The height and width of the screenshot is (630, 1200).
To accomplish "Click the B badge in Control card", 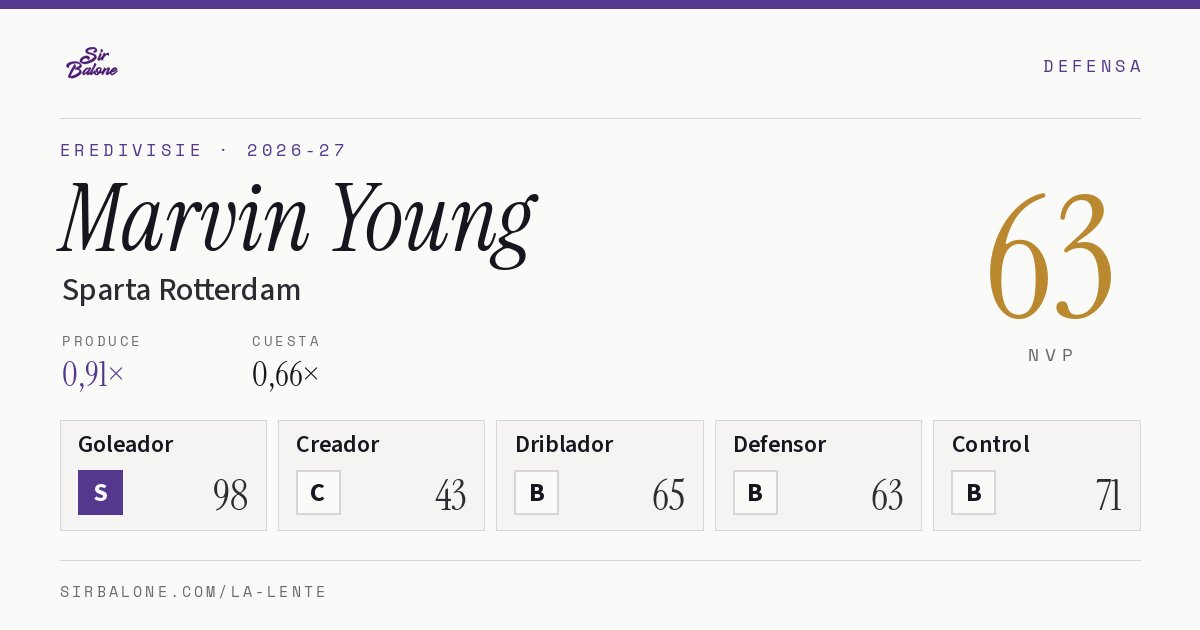I will [973, 492].
